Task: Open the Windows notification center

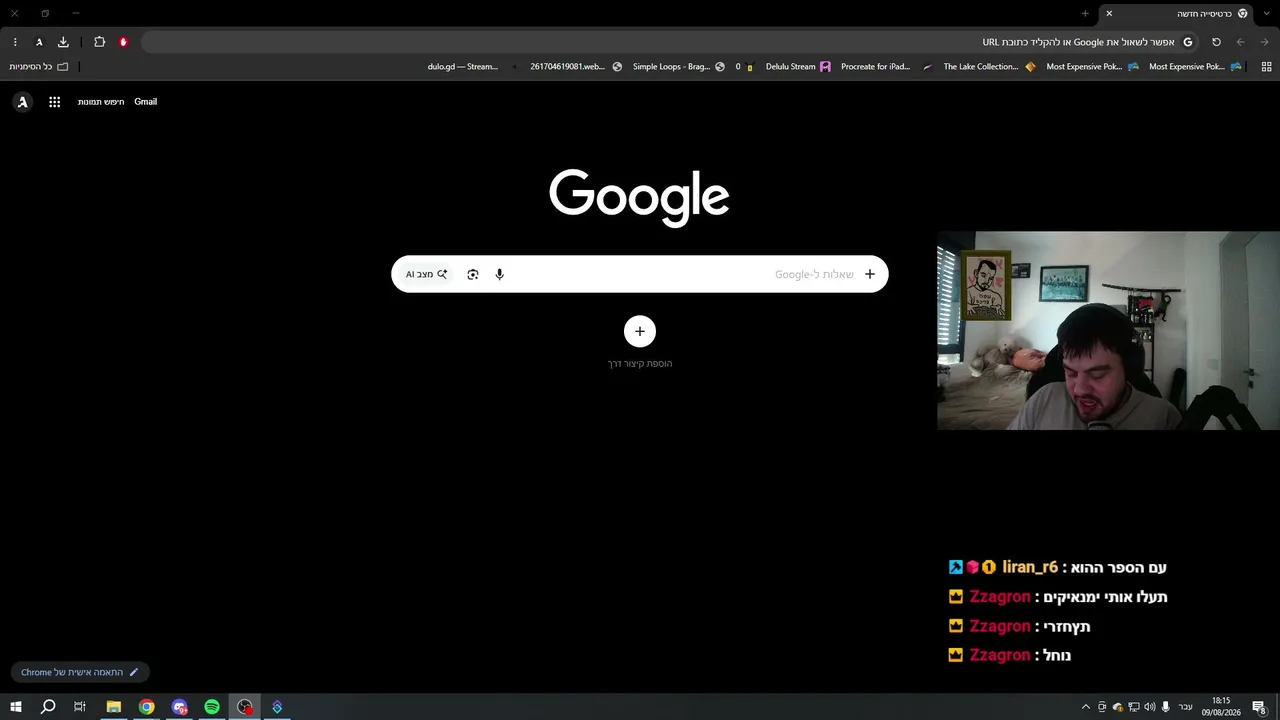Action: 1260,707
